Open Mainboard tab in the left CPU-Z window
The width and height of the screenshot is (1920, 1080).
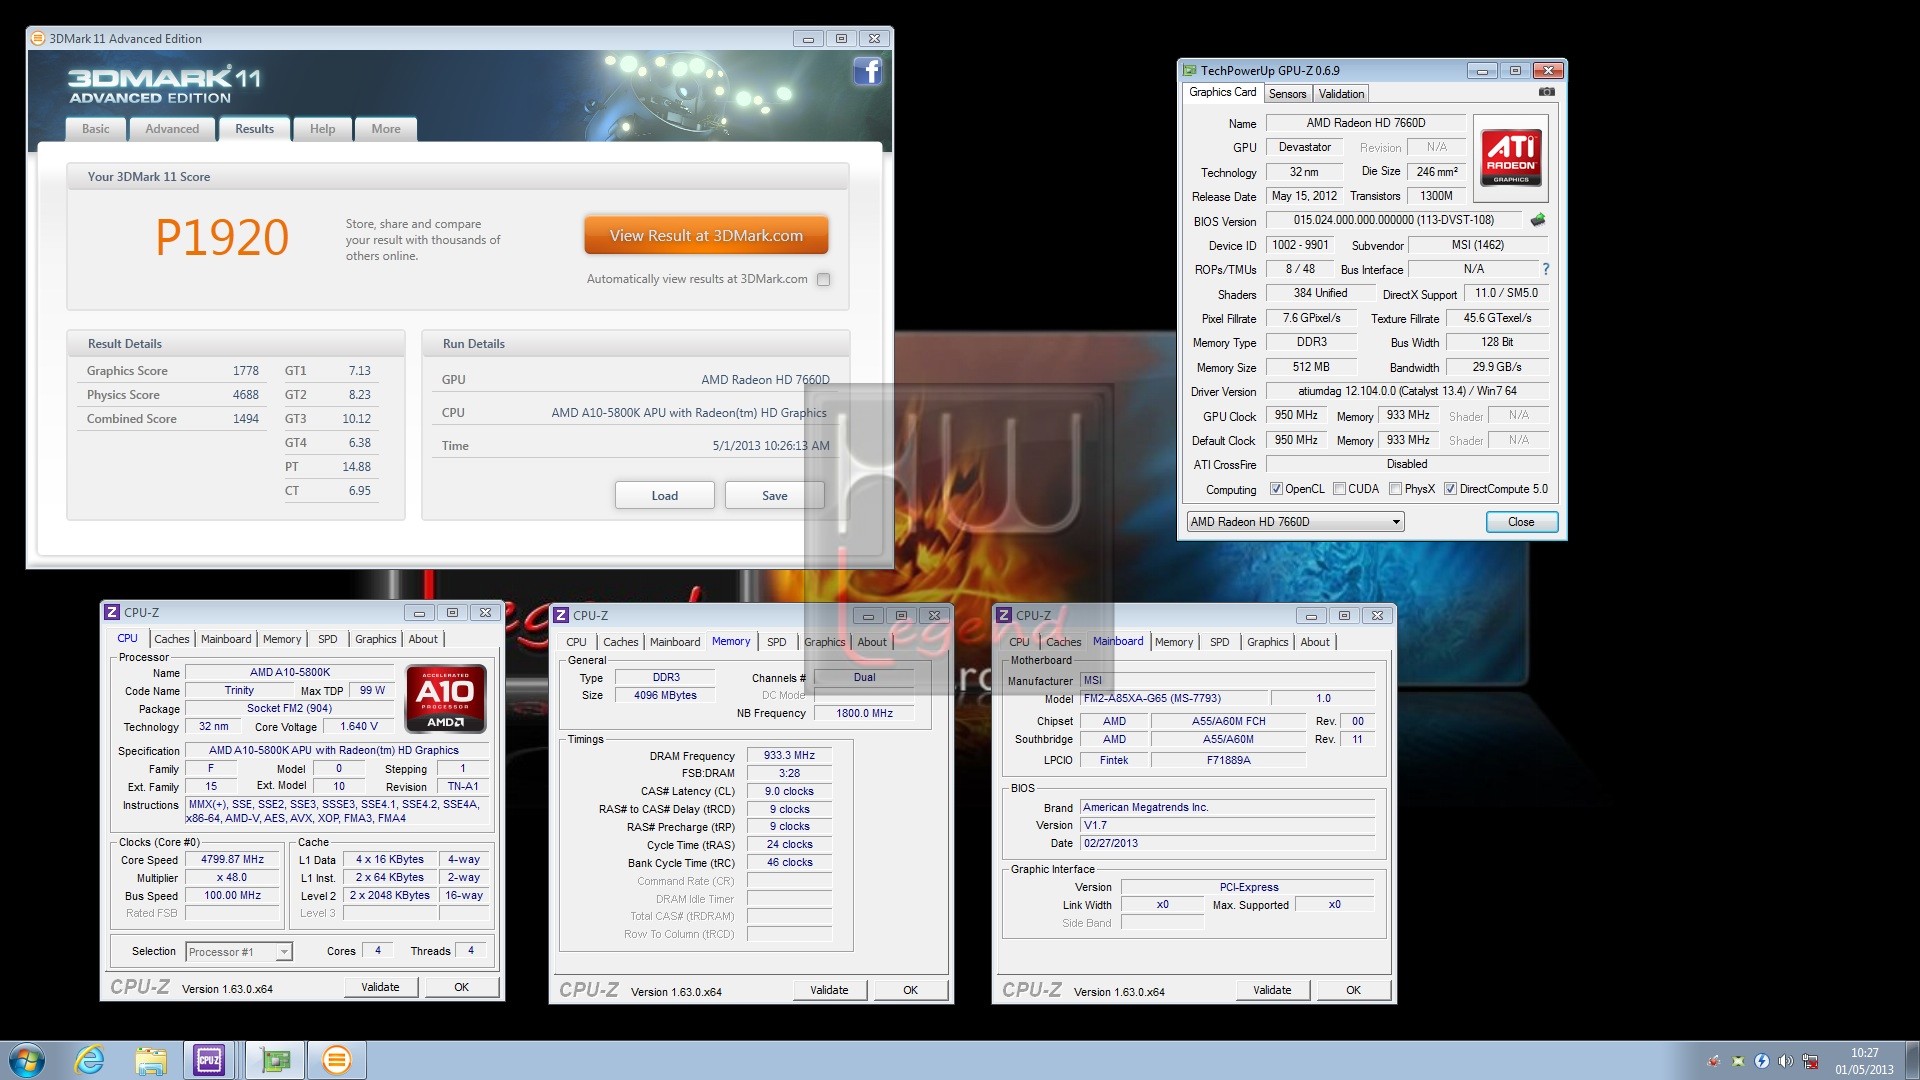point(226,639)
